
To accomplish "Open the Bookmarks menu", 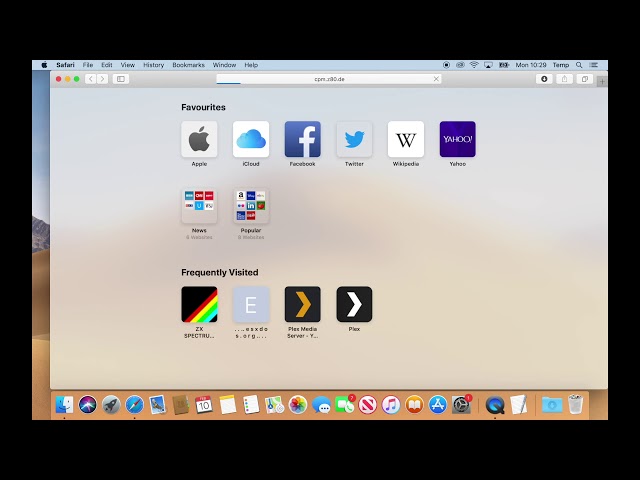I will (x=189, y=65).
